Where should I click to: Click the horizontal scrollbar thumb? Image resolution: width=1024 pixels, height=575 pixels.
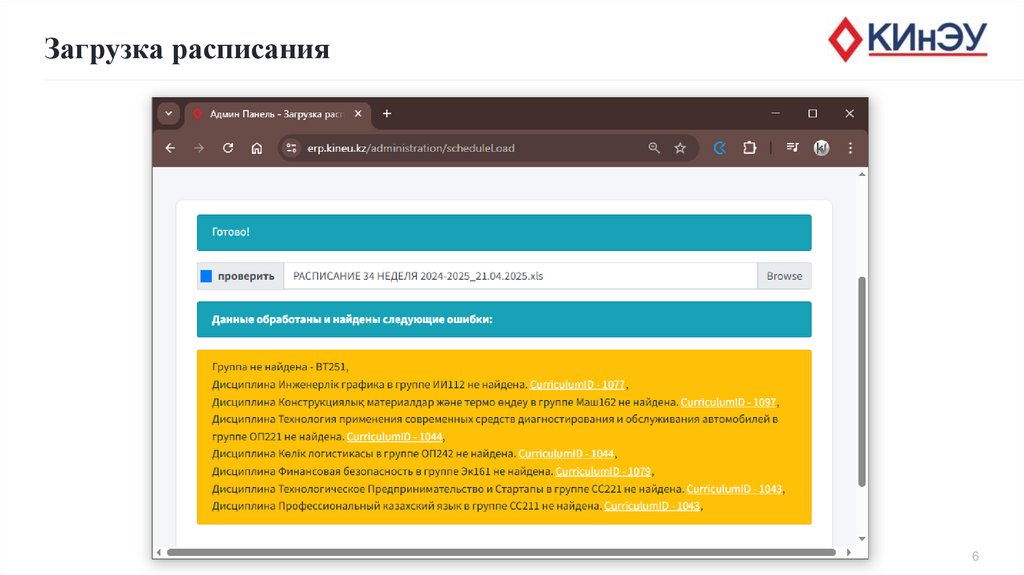[x=501, y=552]
